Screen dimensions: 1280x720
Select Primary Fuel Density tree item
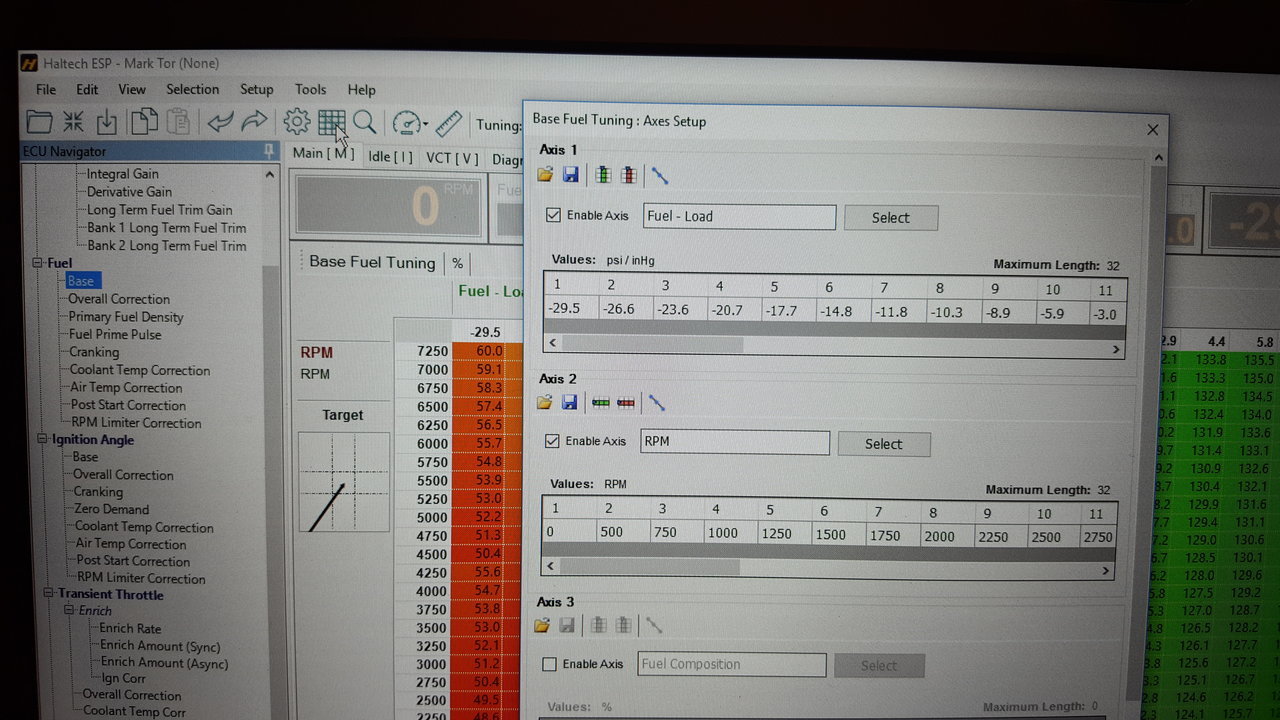tap(126, 317)
